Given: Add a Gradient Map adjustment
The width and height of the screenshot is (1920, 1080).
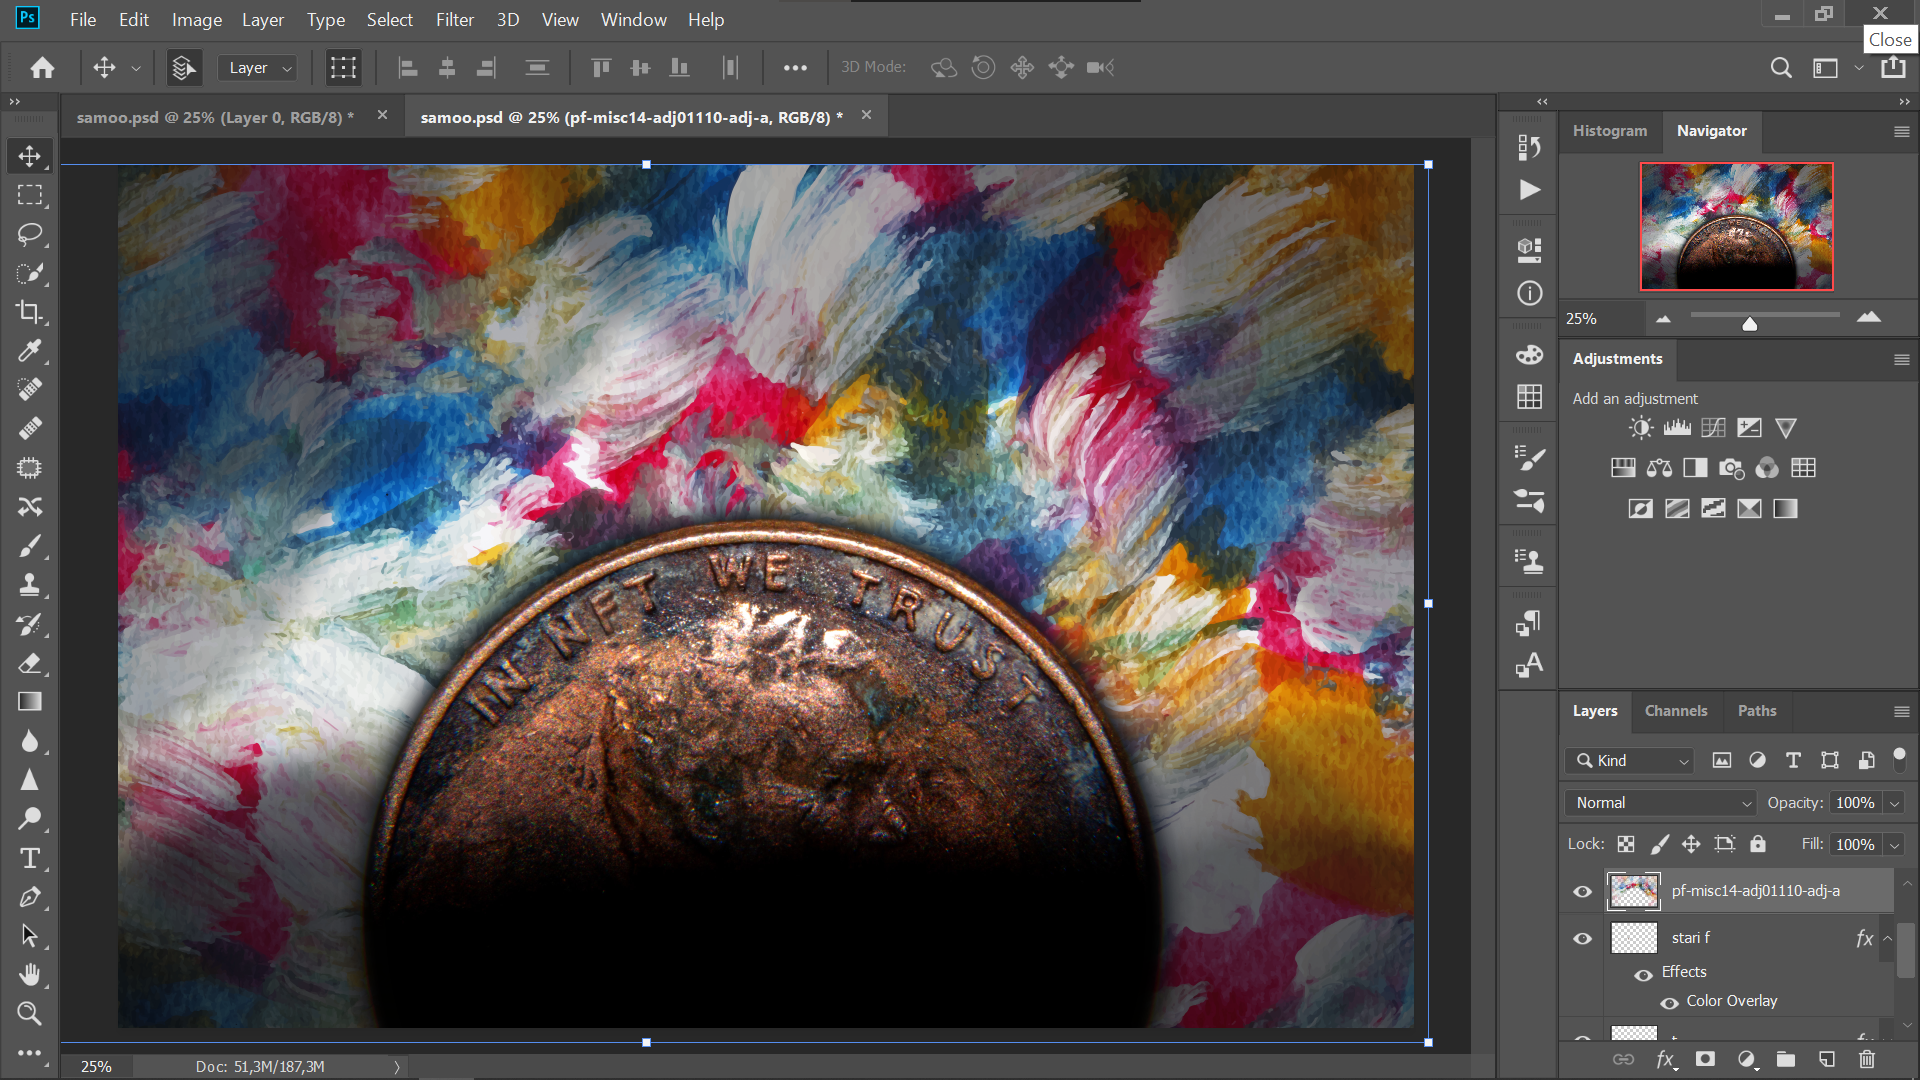Looking at the screenshot, I should pos(1785,509).
